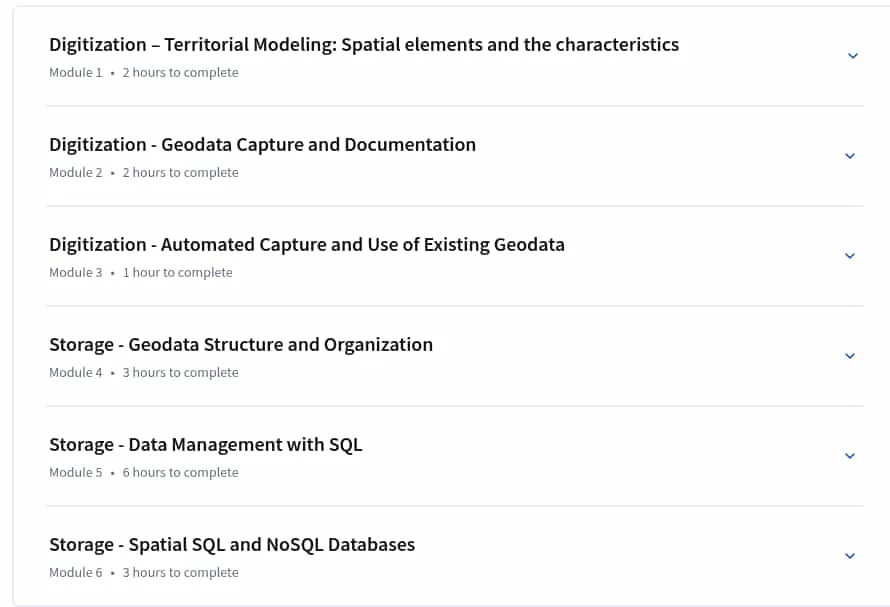Expand Module 1 using its chevron icon
This screenshot has height=607, width=890.
[x=852, y=56]
